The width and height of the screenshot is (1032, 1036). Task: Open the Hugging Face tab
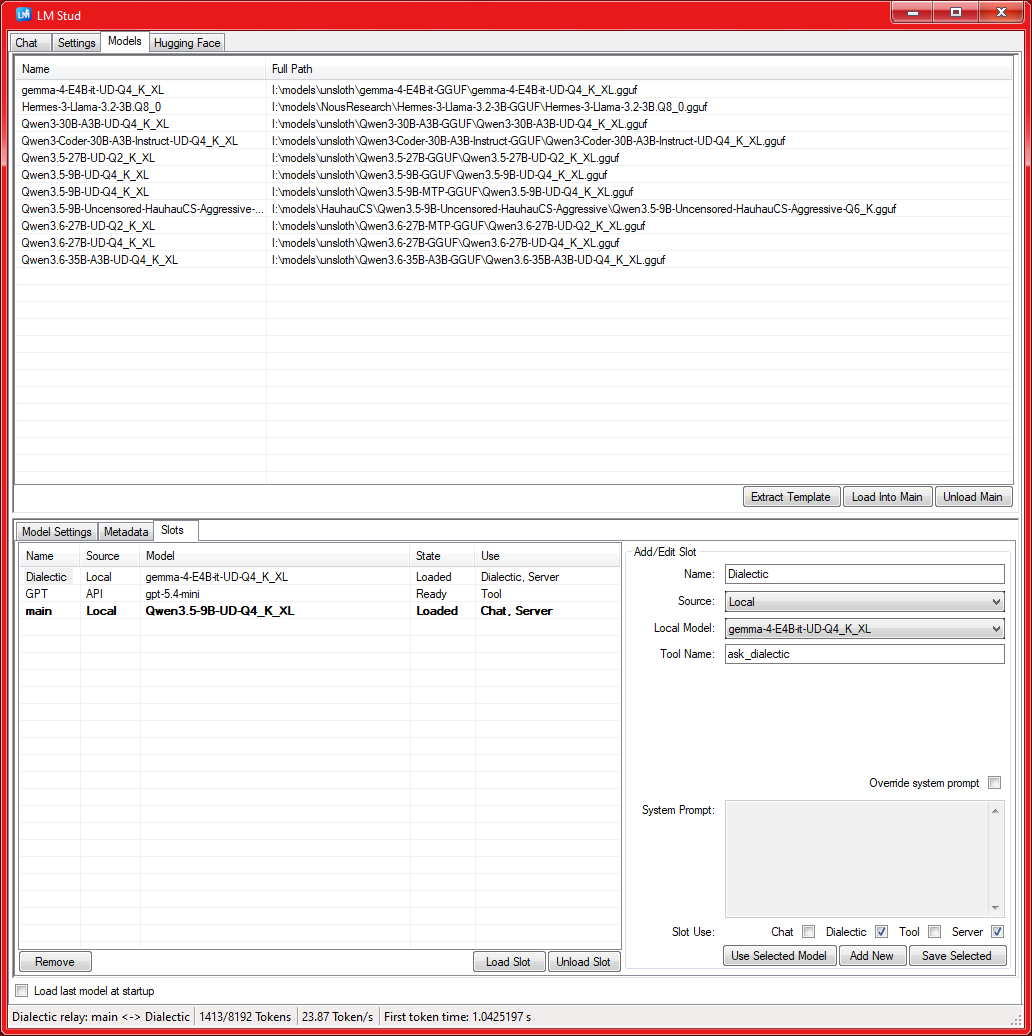pyautogui.click(x=187, y=43)
